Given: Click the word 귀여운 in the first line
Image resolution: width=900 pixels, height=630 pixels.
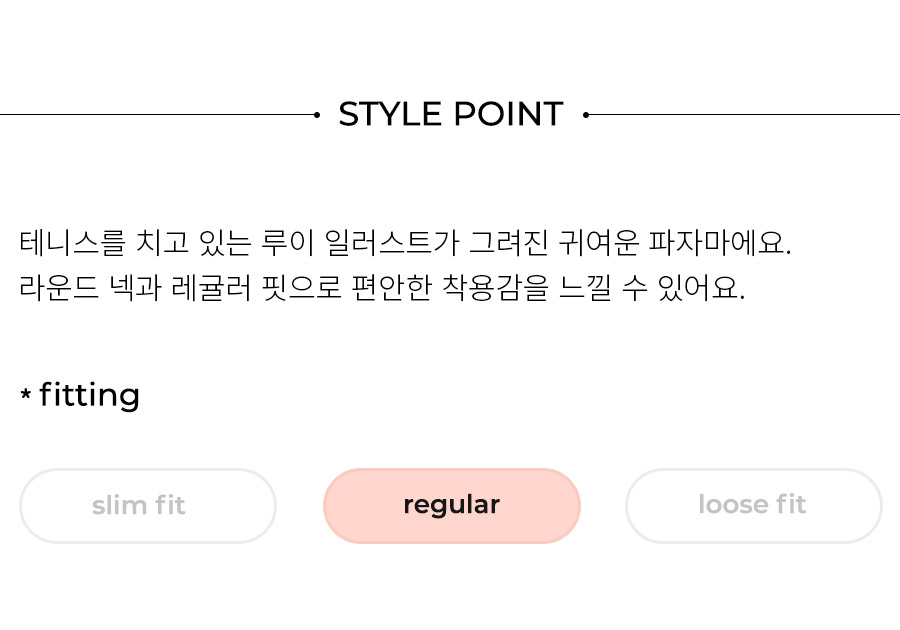Looking at the screenshot, I should [599, 242].
